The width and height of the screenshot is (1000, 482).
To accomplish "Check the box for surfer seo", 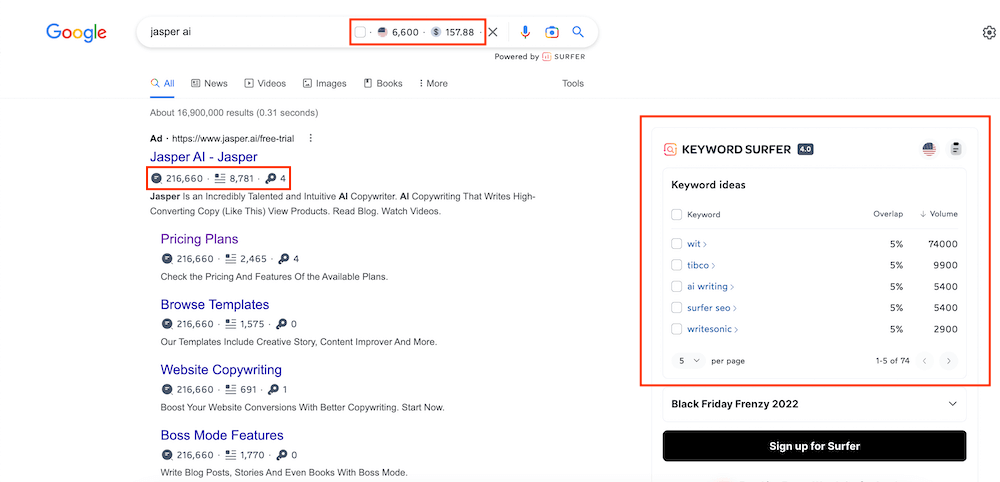I will 677,307.
